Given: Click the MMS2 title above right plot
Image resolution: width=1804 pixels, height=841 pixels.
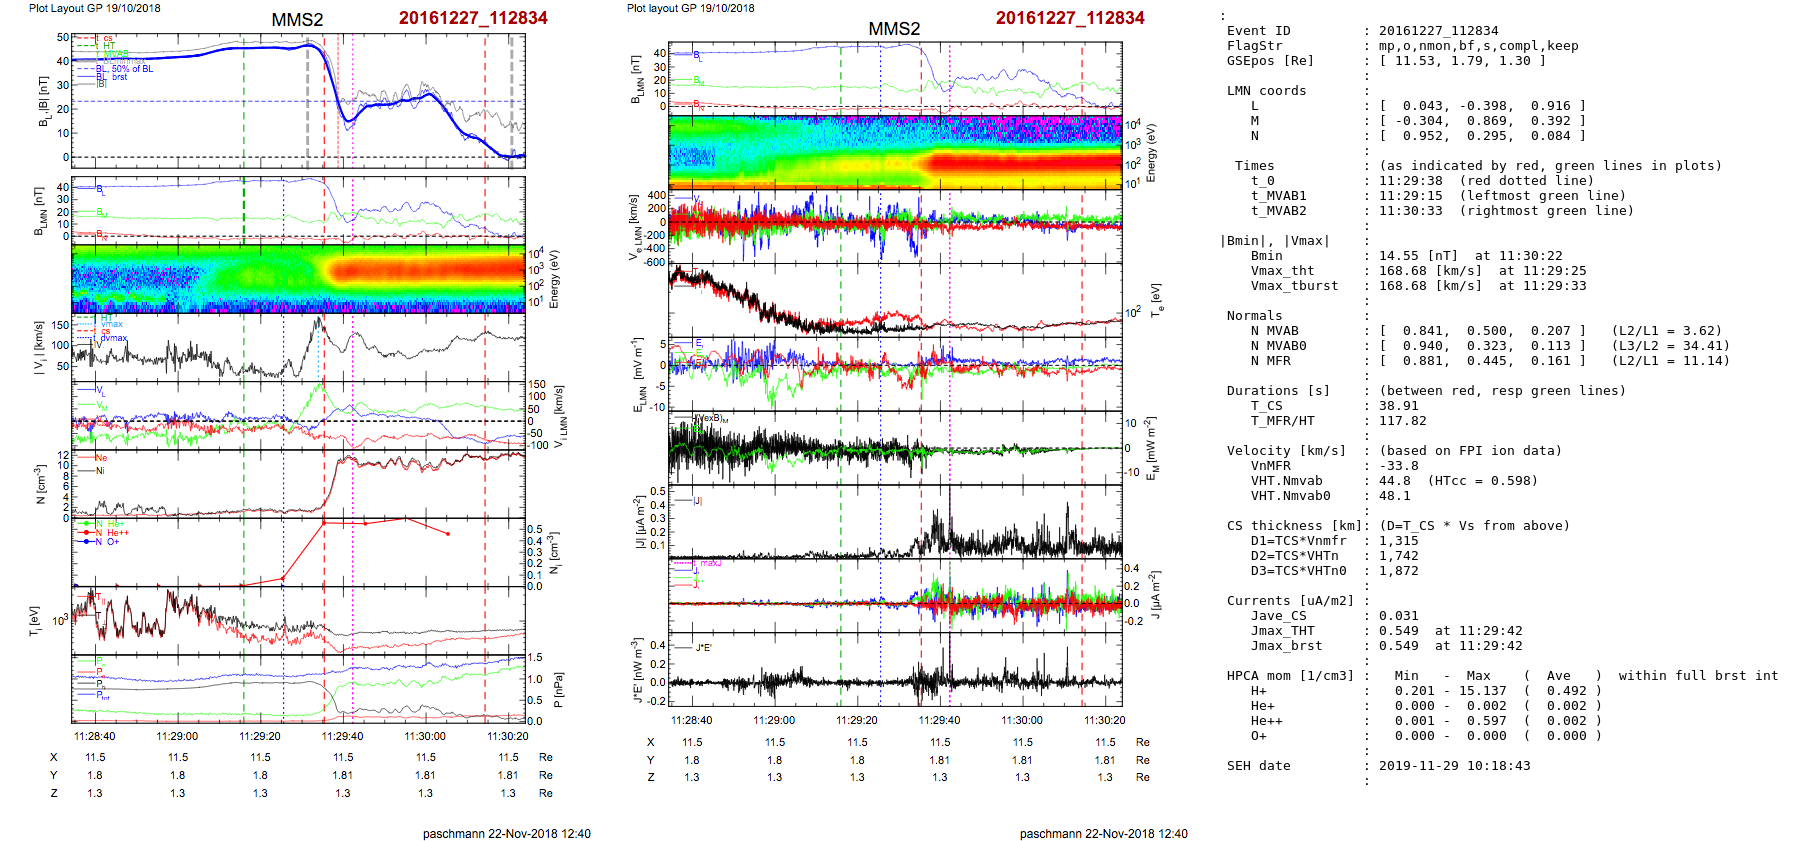Looking at the screenshot, I should [894, 29].
